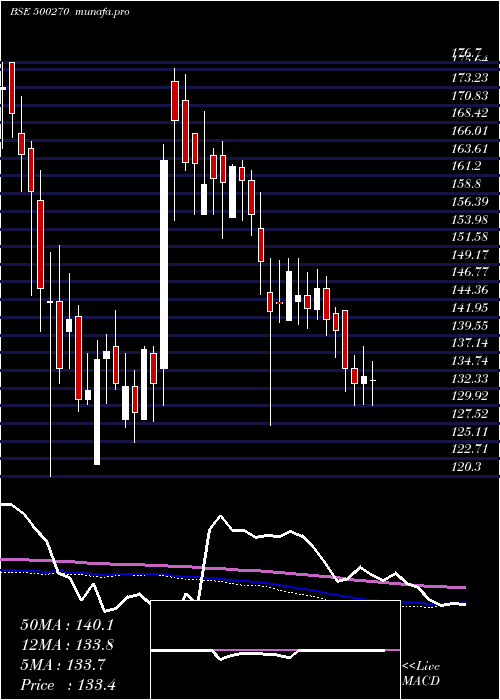Click the BSE 500270 chart title
Screen dimensions: 500x700
pos(39,12)
